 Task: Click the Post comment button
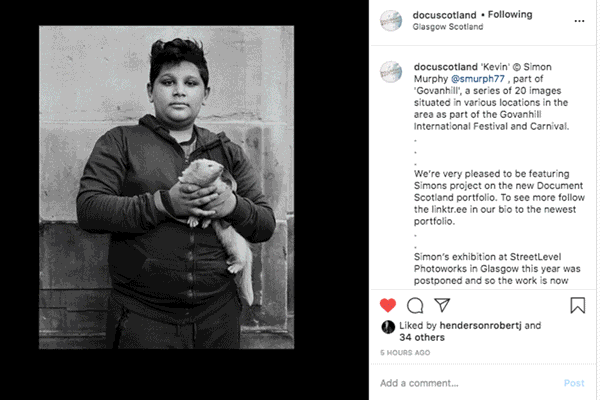574,383
